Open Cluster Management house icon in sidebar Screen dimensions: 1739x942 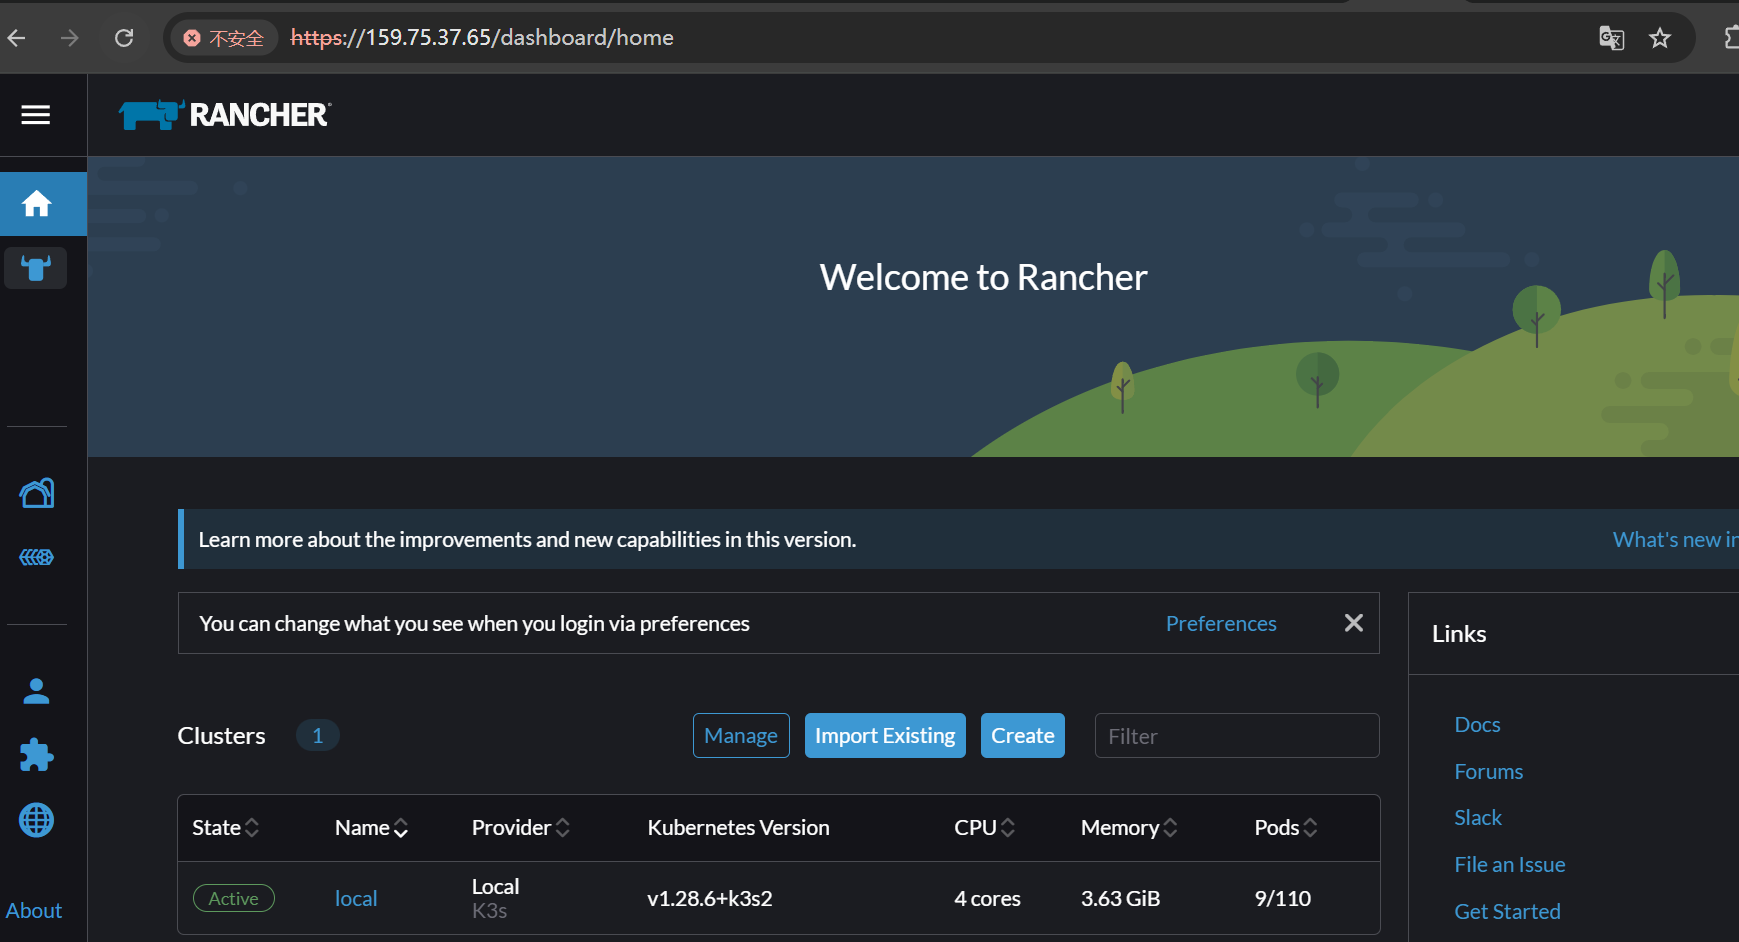point(37,493)
